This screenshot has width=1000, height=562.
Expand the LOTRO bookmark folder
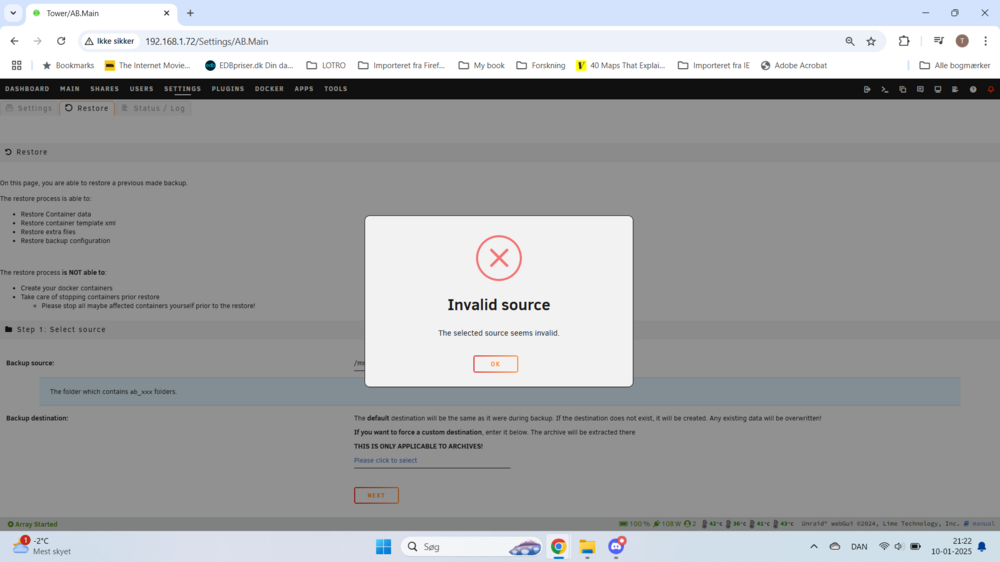click(x=326, y=65)
